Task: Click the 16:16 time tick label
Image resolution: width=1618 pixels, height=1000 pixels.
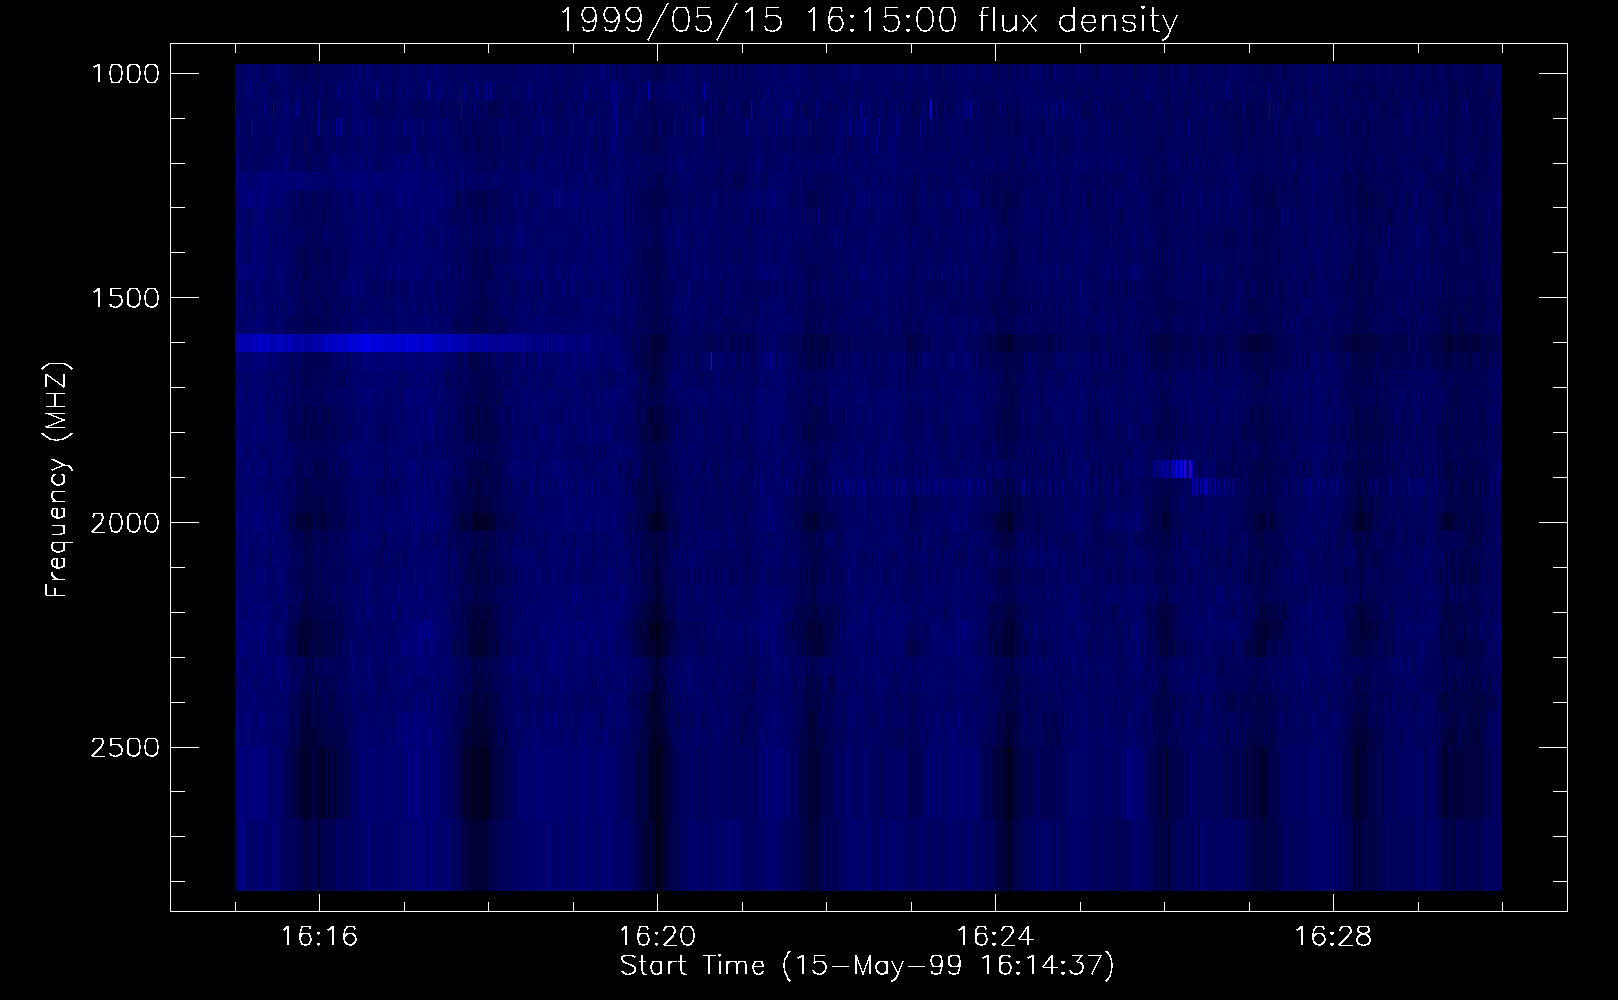Action: coord(319,937)
